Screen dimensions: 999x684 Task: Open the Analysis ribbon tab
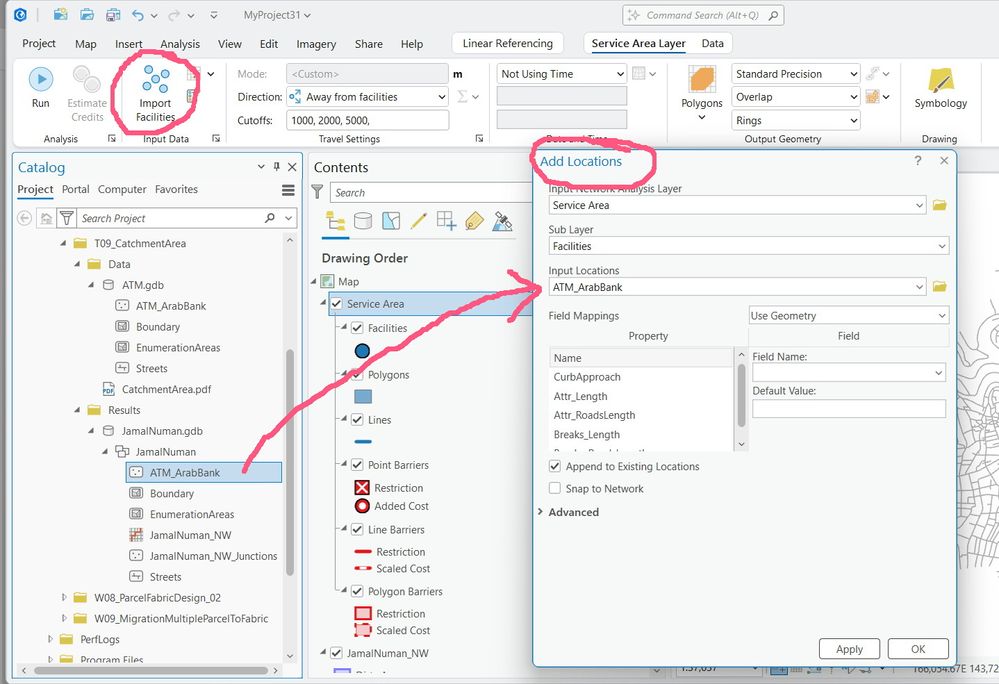click(180, 44)
